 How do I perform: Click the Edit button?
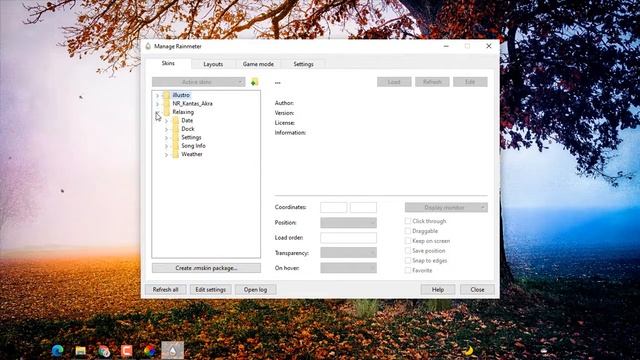[470, 82]
